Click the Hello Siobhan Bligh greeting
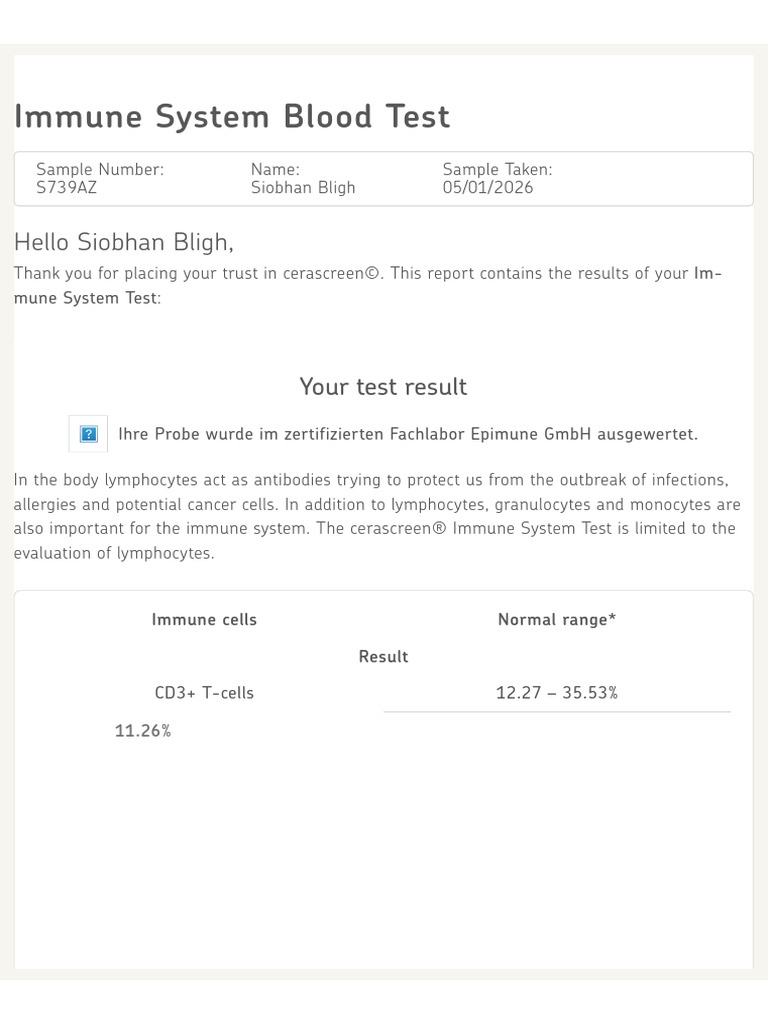768x1024 pixels. (124, 242)
